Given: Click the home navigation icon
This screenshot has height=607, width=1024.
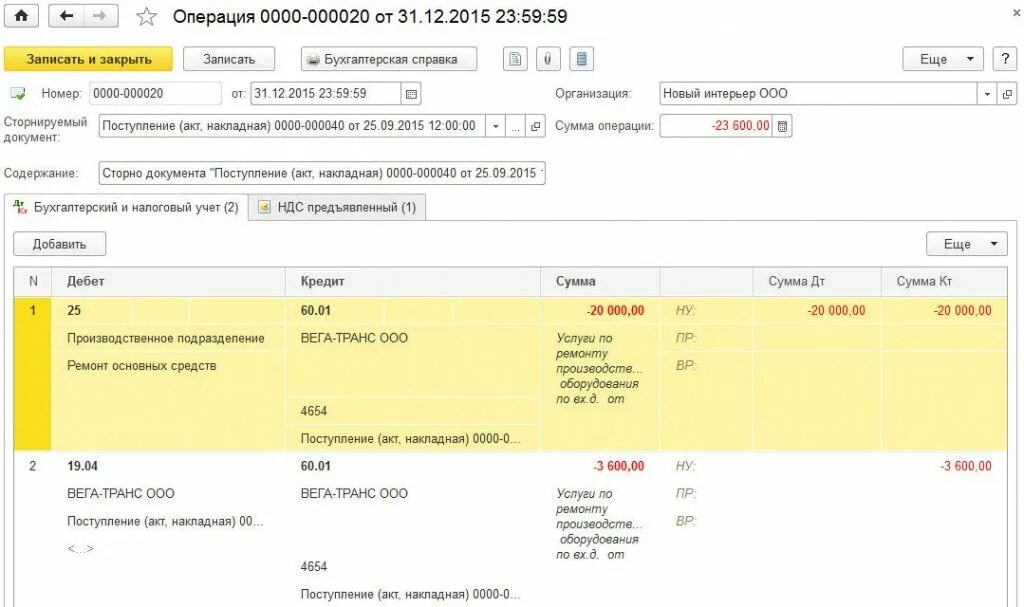Looking at the screenshot, I should point(20,15).
